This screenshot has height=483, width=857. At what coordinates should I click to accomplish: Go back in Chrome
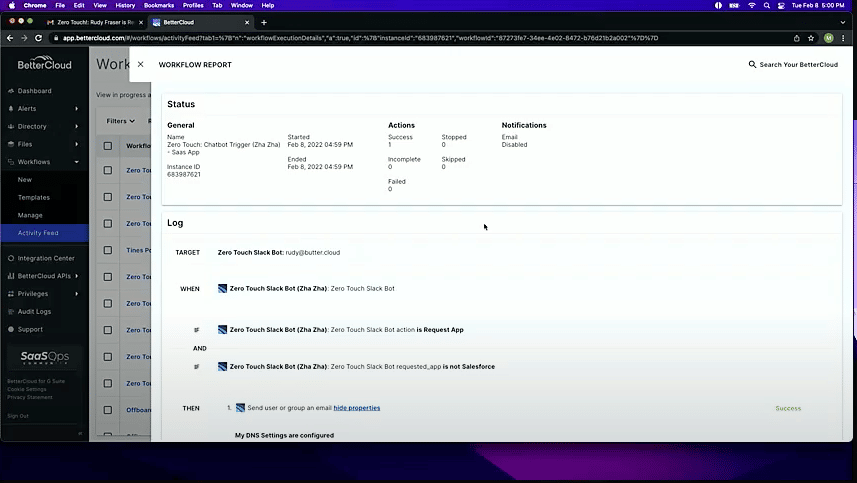coord(10,38)
